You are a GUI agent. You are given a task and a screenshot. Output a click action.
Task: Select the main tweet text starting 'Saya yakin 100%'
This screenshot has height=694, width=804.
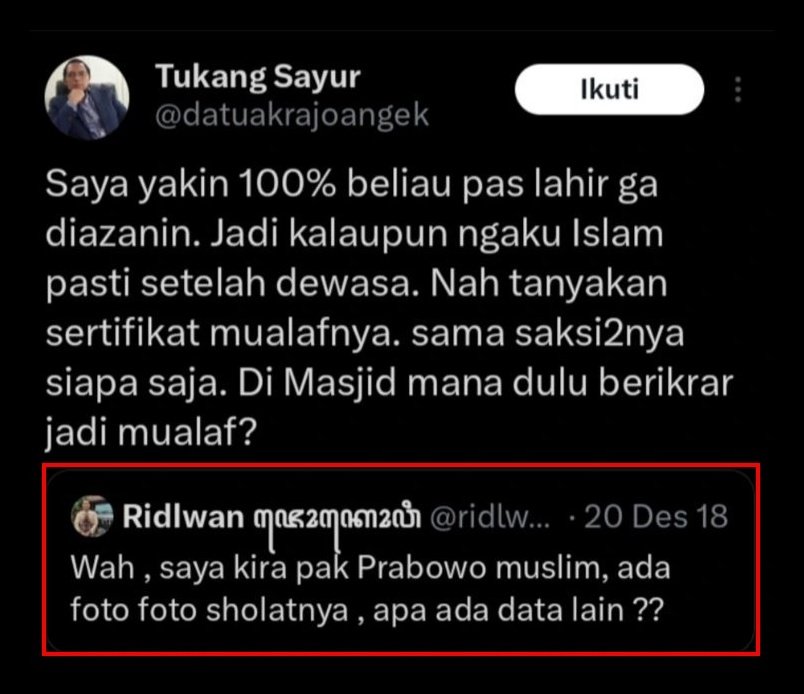click(390, 308)
